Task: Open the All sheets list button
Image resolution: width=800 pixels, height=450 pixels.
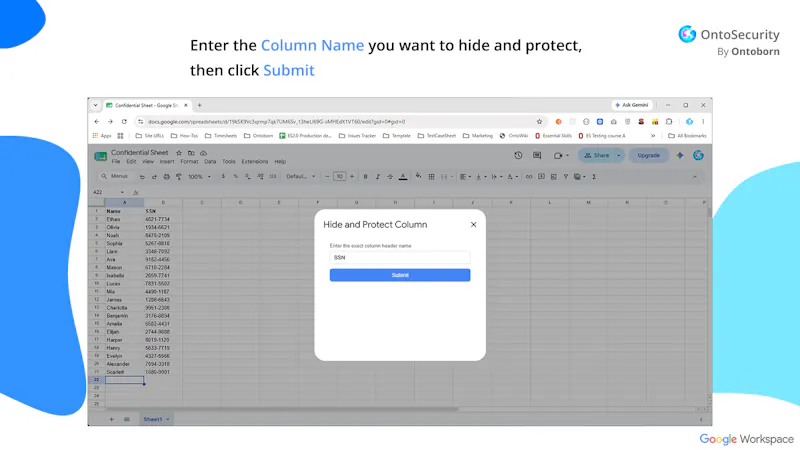Action: pos(127,419)
